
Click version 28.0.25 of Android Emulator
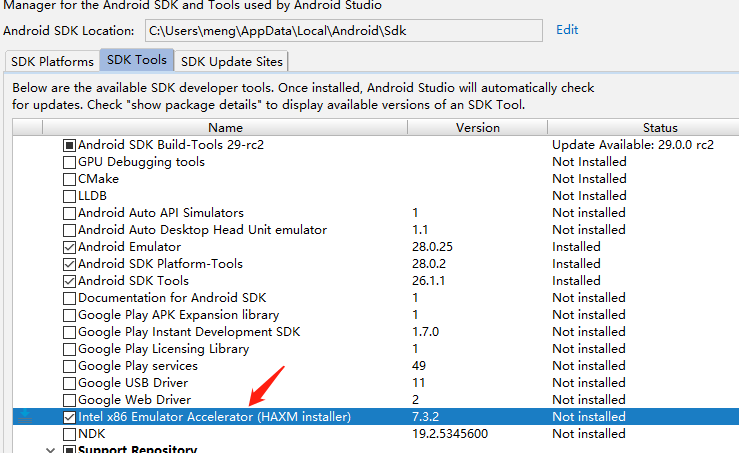[432, 247]
